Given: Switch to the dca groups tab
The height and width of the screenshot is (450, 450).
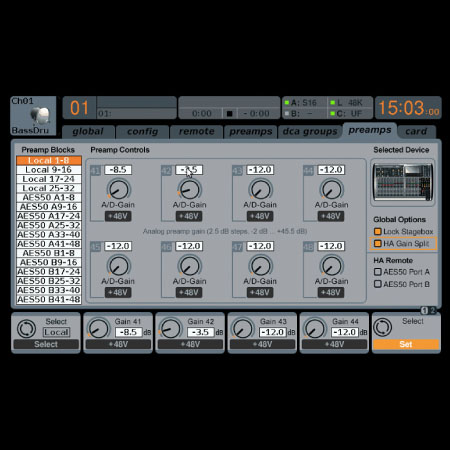Looking at the screenshot, I should point(310,132).
